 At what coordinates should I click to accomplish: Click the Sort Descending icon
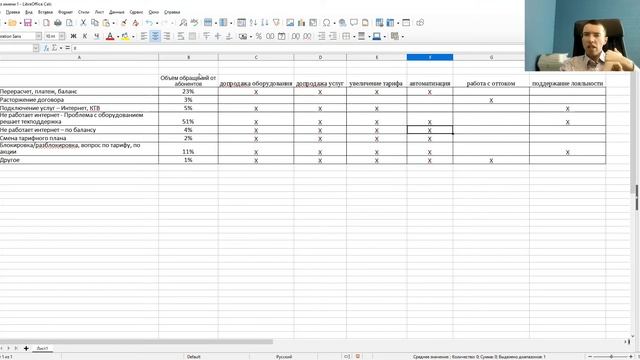pos(264,23)
